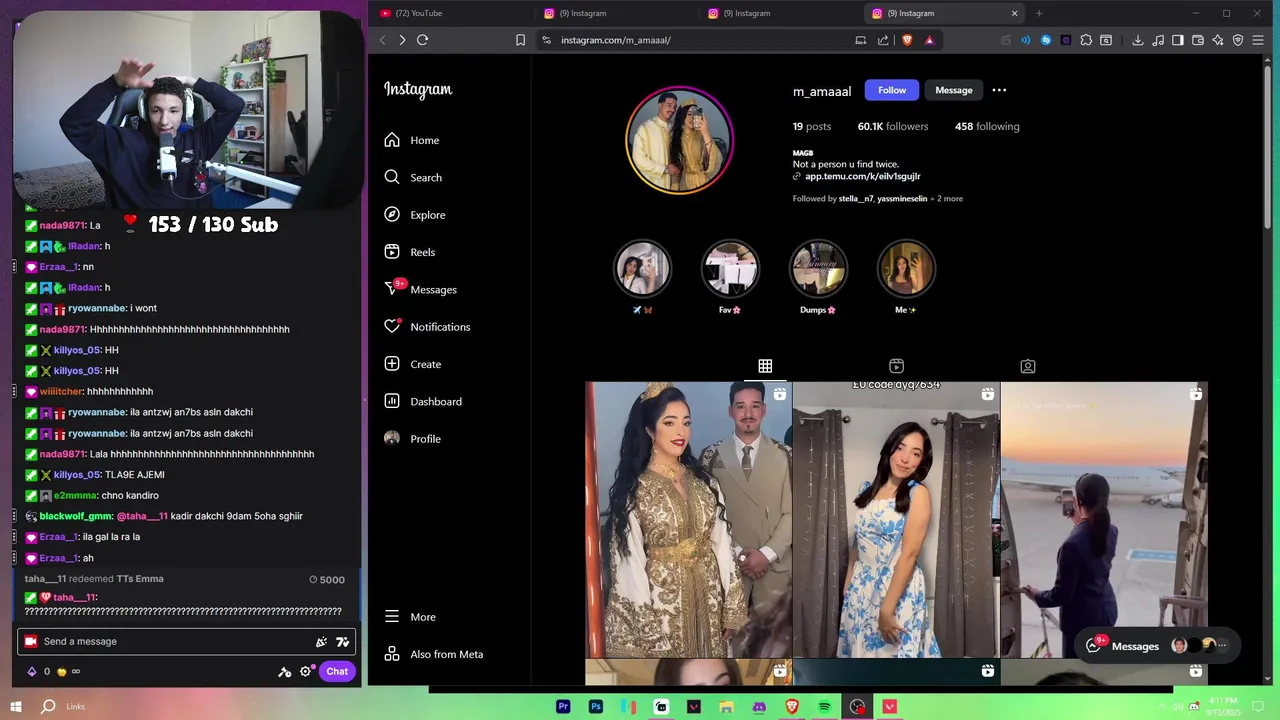Image resolution: width=1280 pixels, height=720 pixels.
Task: Message the m_amaaal account
Action: click(x=954, y=90)
